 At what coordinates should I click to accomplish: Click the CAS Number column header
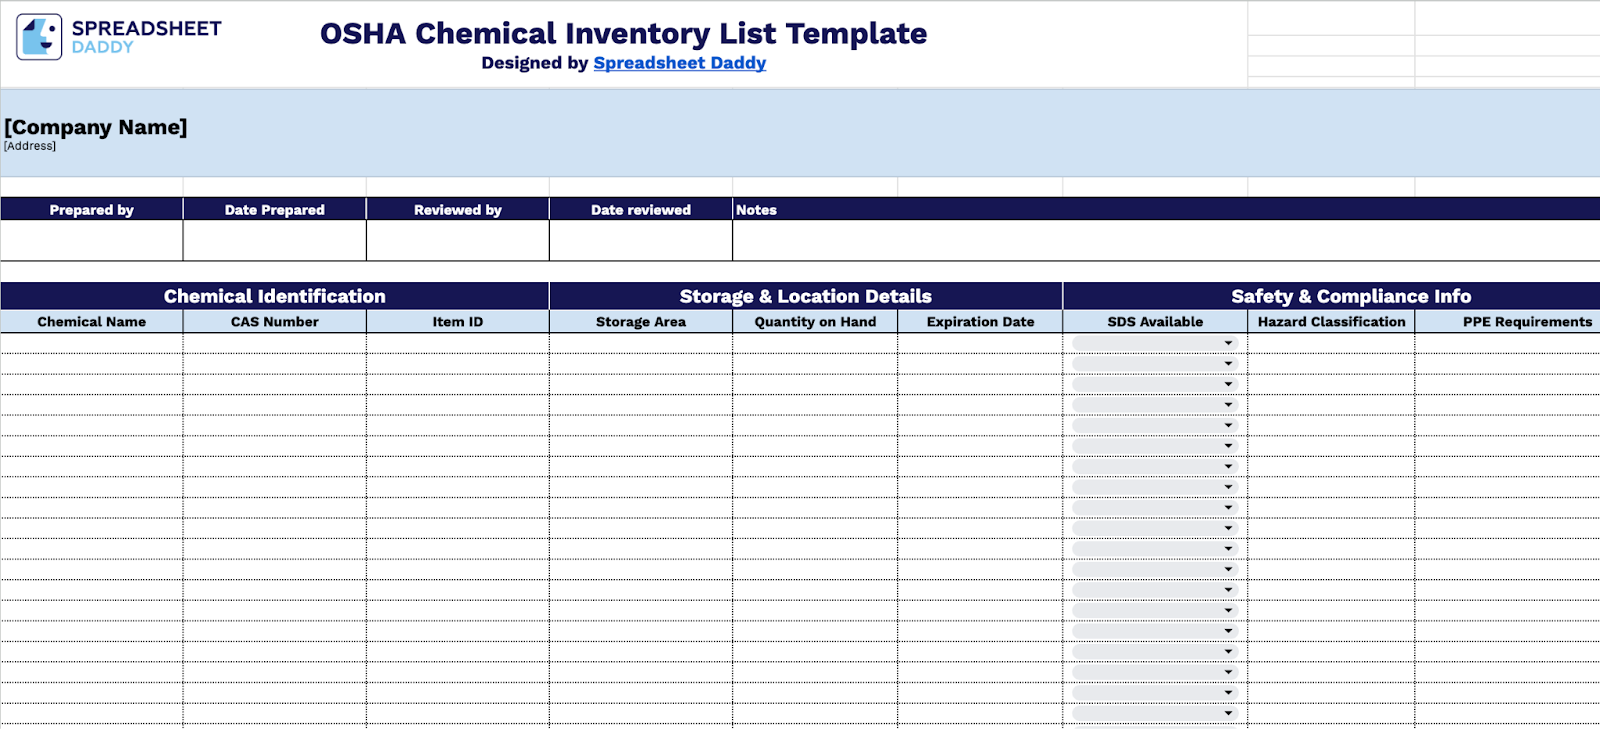[274, 322]
